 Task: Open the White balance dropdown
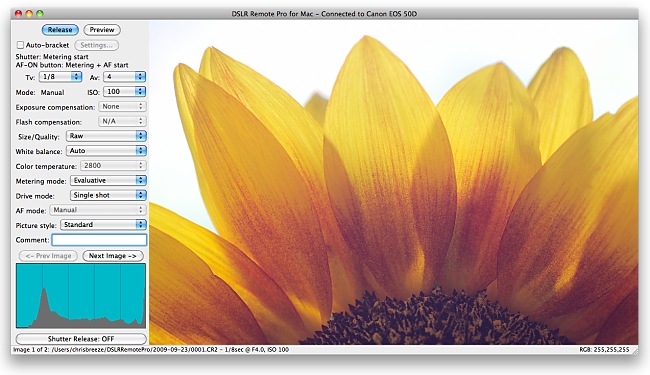(x=106, y=151)
